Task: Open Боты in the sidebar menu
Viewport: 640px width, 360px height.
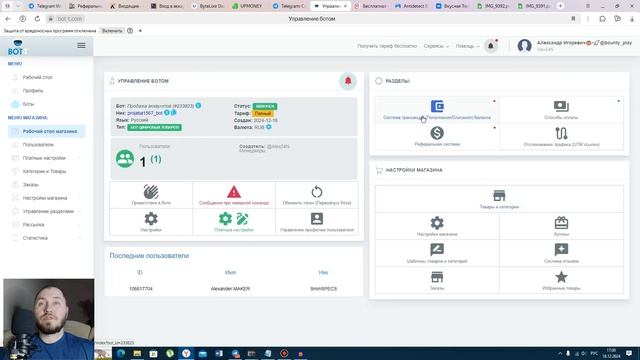Action: [x=28, y=104]
